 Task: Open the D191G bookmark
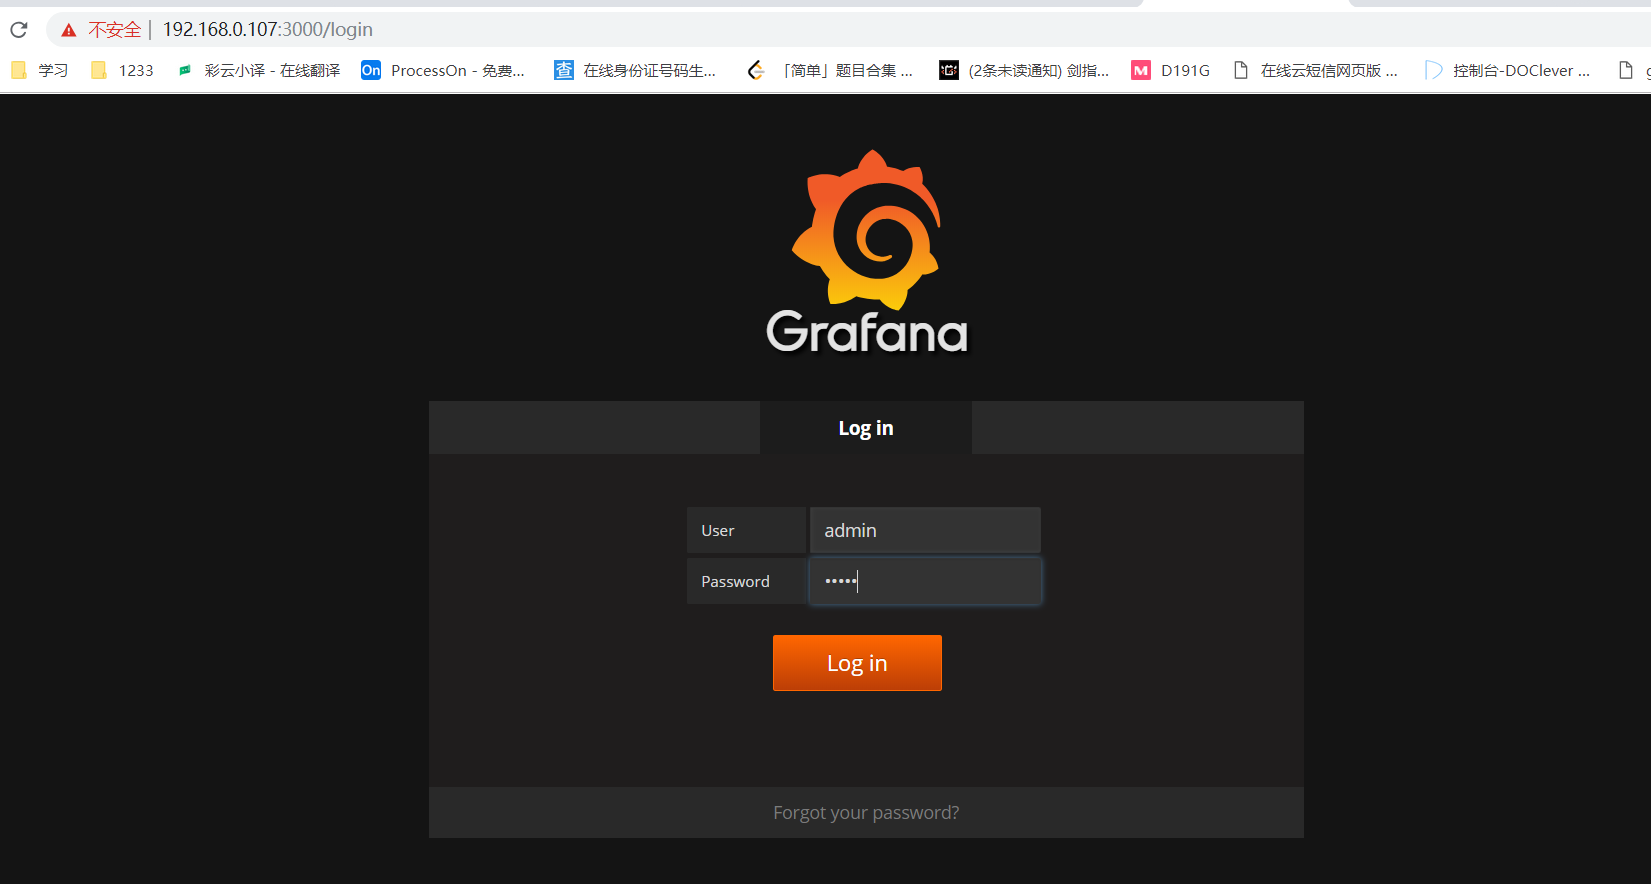tap(1170, 70)
